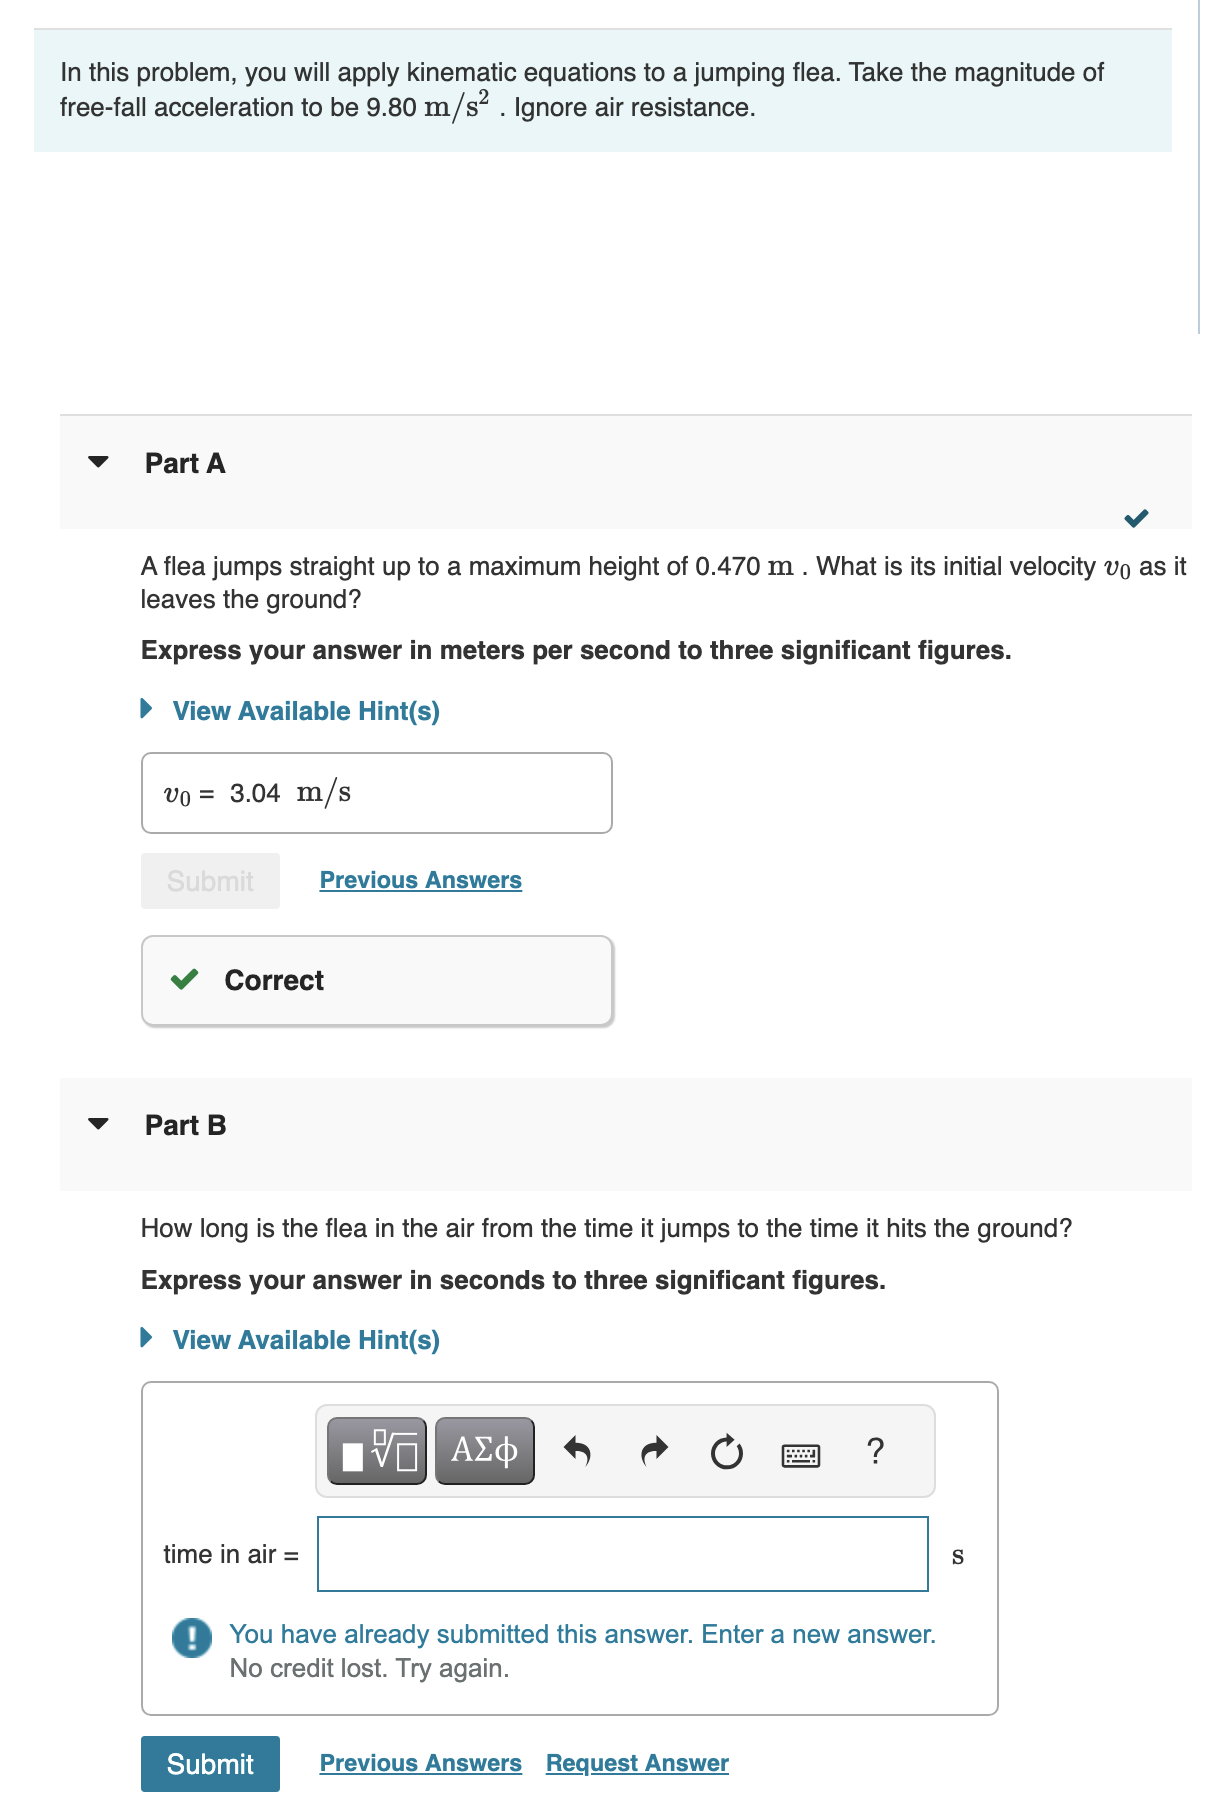Click the v0 answer field showing 3.04

(x=377, y=792)
